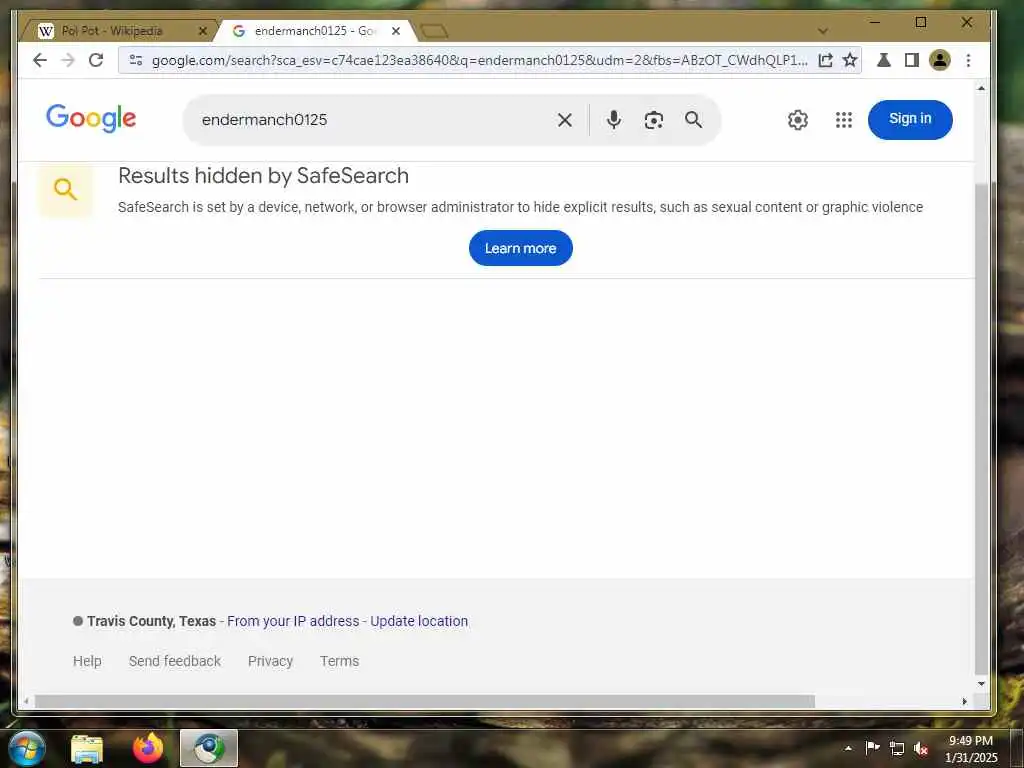This screenshot has width=1024, height=768.
Task: Reload the Google search page
Action: click(96, 60)
